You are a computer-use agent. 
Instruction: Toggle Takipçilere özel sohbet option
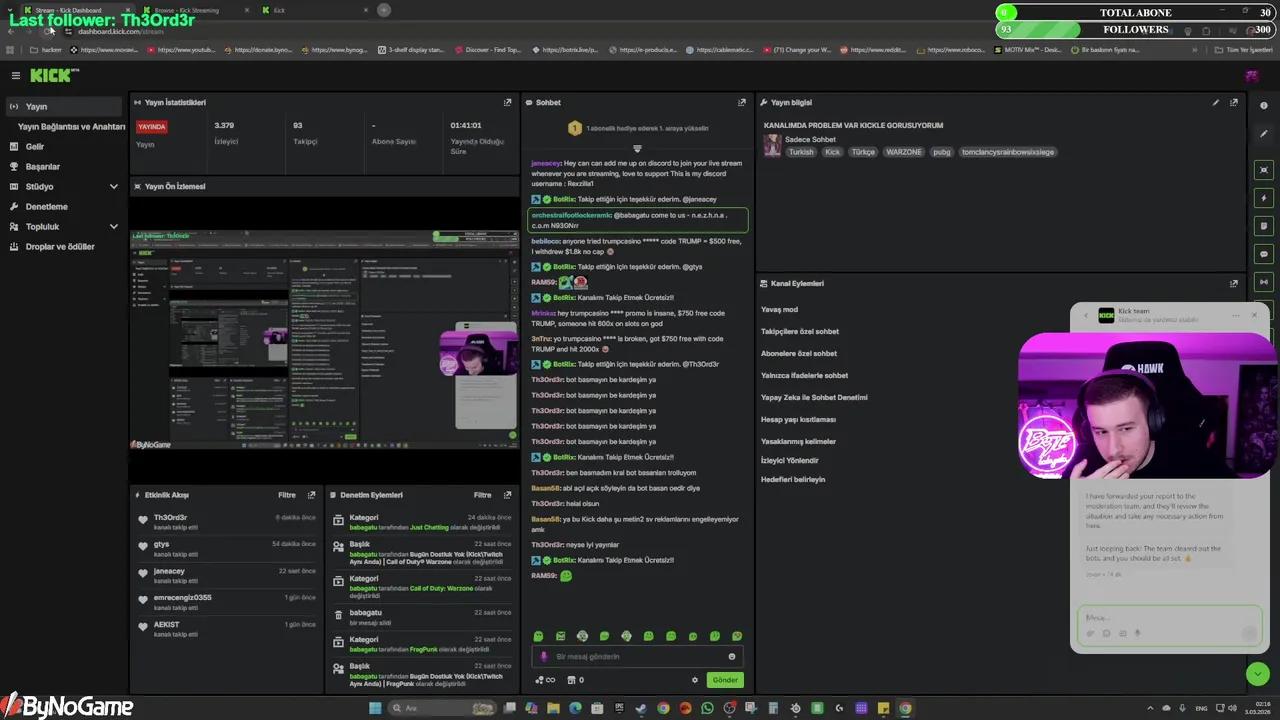800,331
